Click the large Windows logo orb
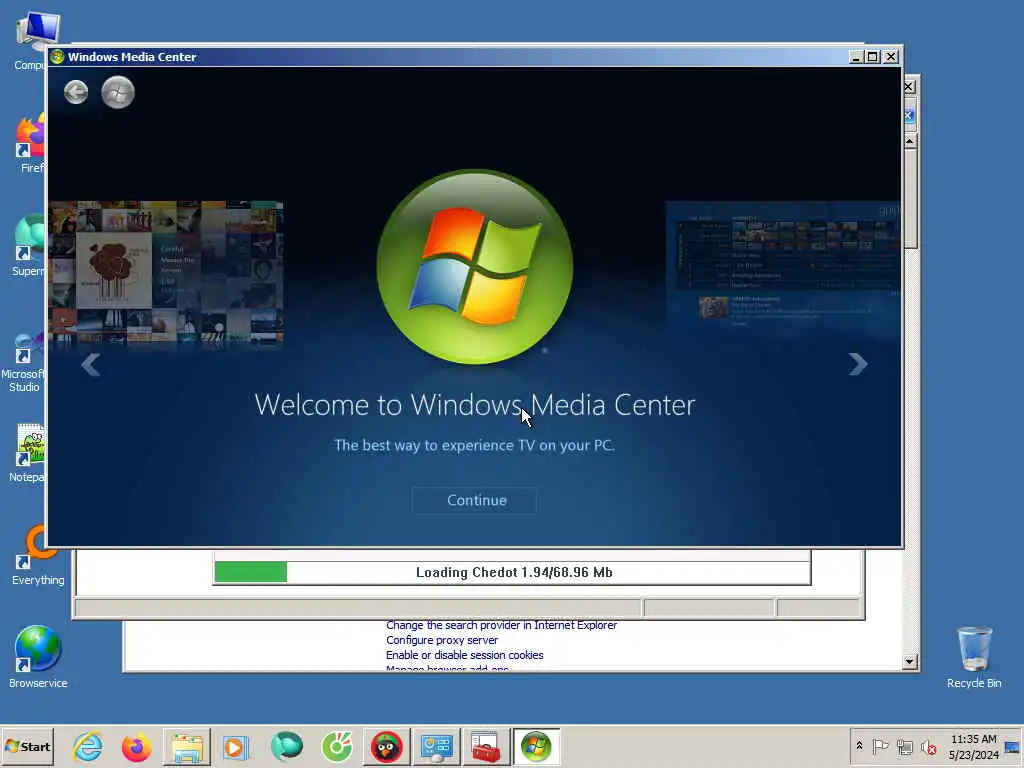The height and width of the screenshot is (768, 1024). 475,266
